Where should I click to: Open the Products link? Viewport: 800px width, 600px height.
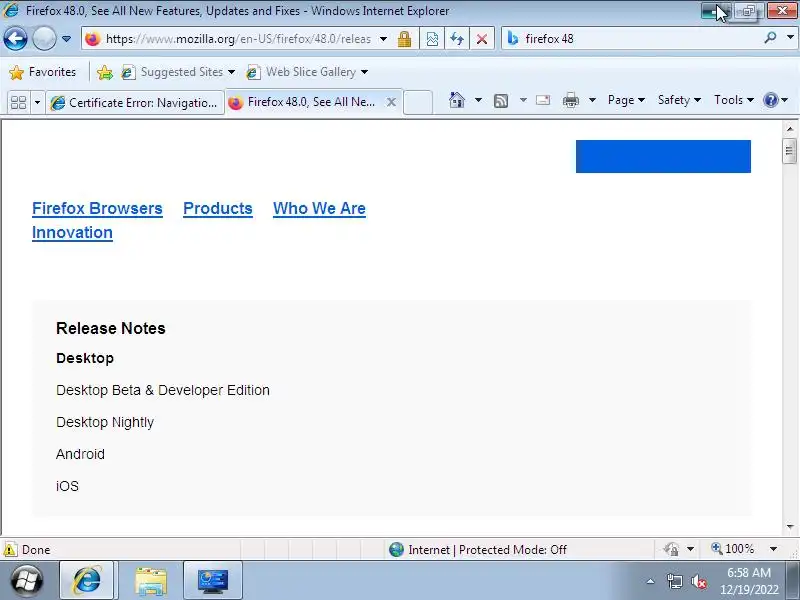(x=218, y=208)
